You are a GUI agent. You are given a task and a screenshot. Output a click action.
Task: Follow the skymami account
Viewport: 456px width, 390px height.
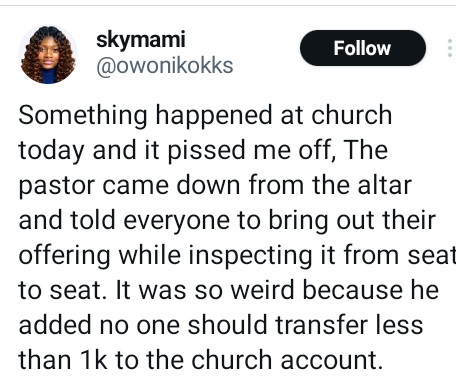coord(363,48)
